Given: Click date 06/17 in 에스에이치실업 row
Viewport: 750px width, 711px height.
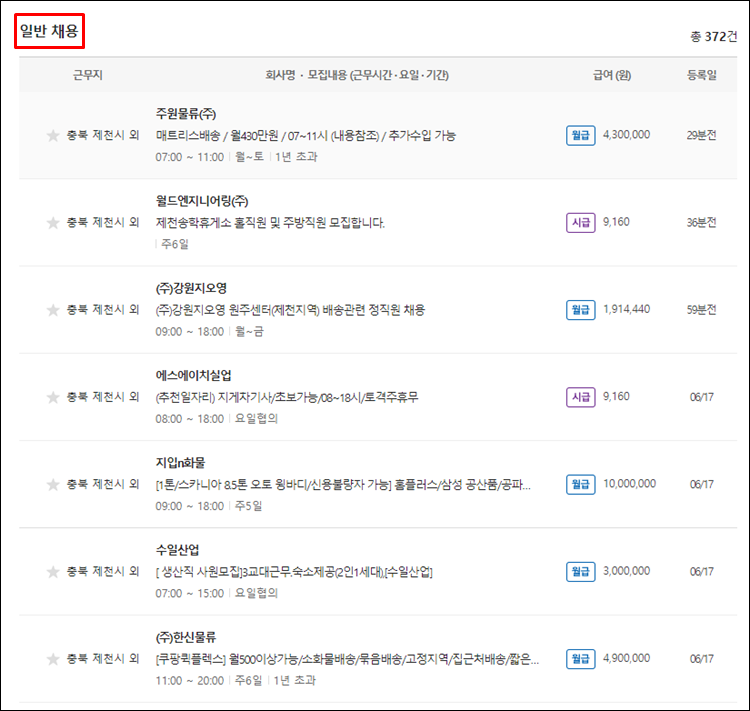Looking at the screenshot, I should point(702,397).
